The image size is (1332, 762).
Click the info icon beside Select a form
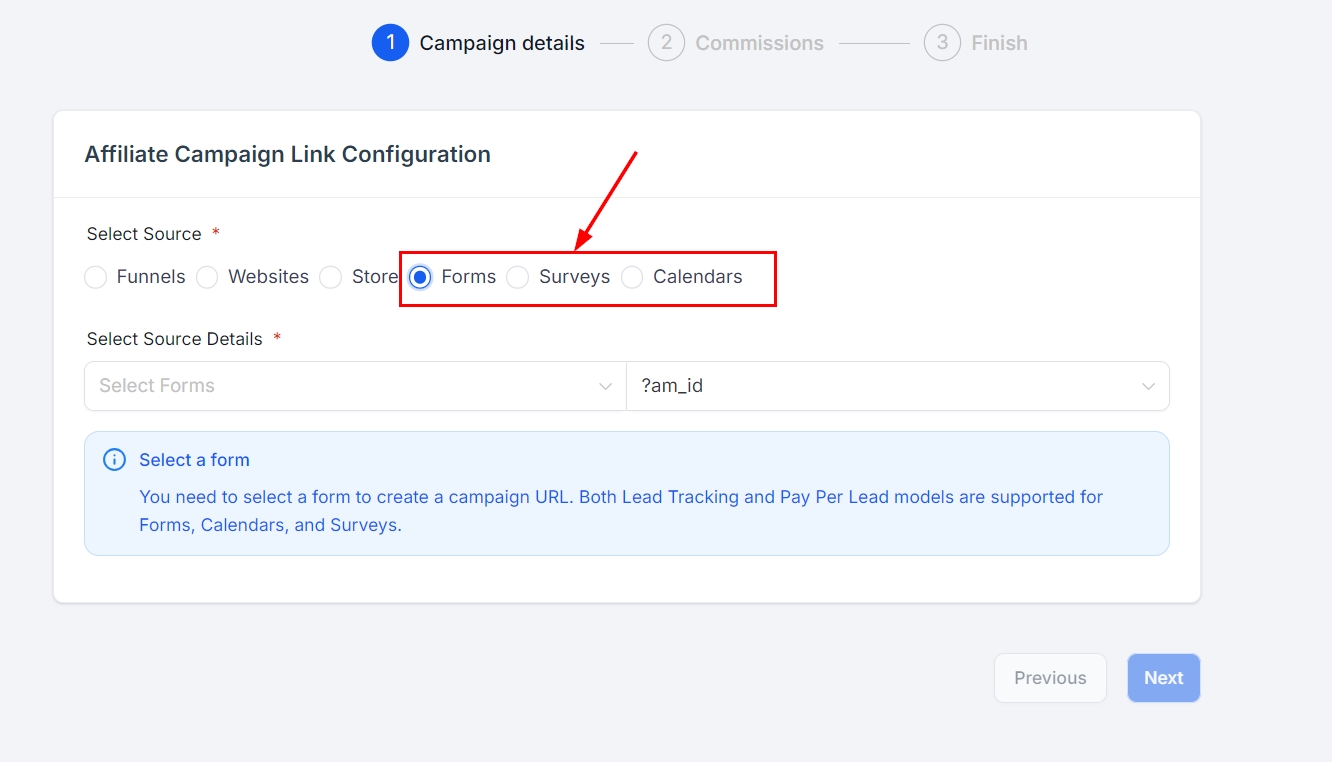tap(115, 460)
